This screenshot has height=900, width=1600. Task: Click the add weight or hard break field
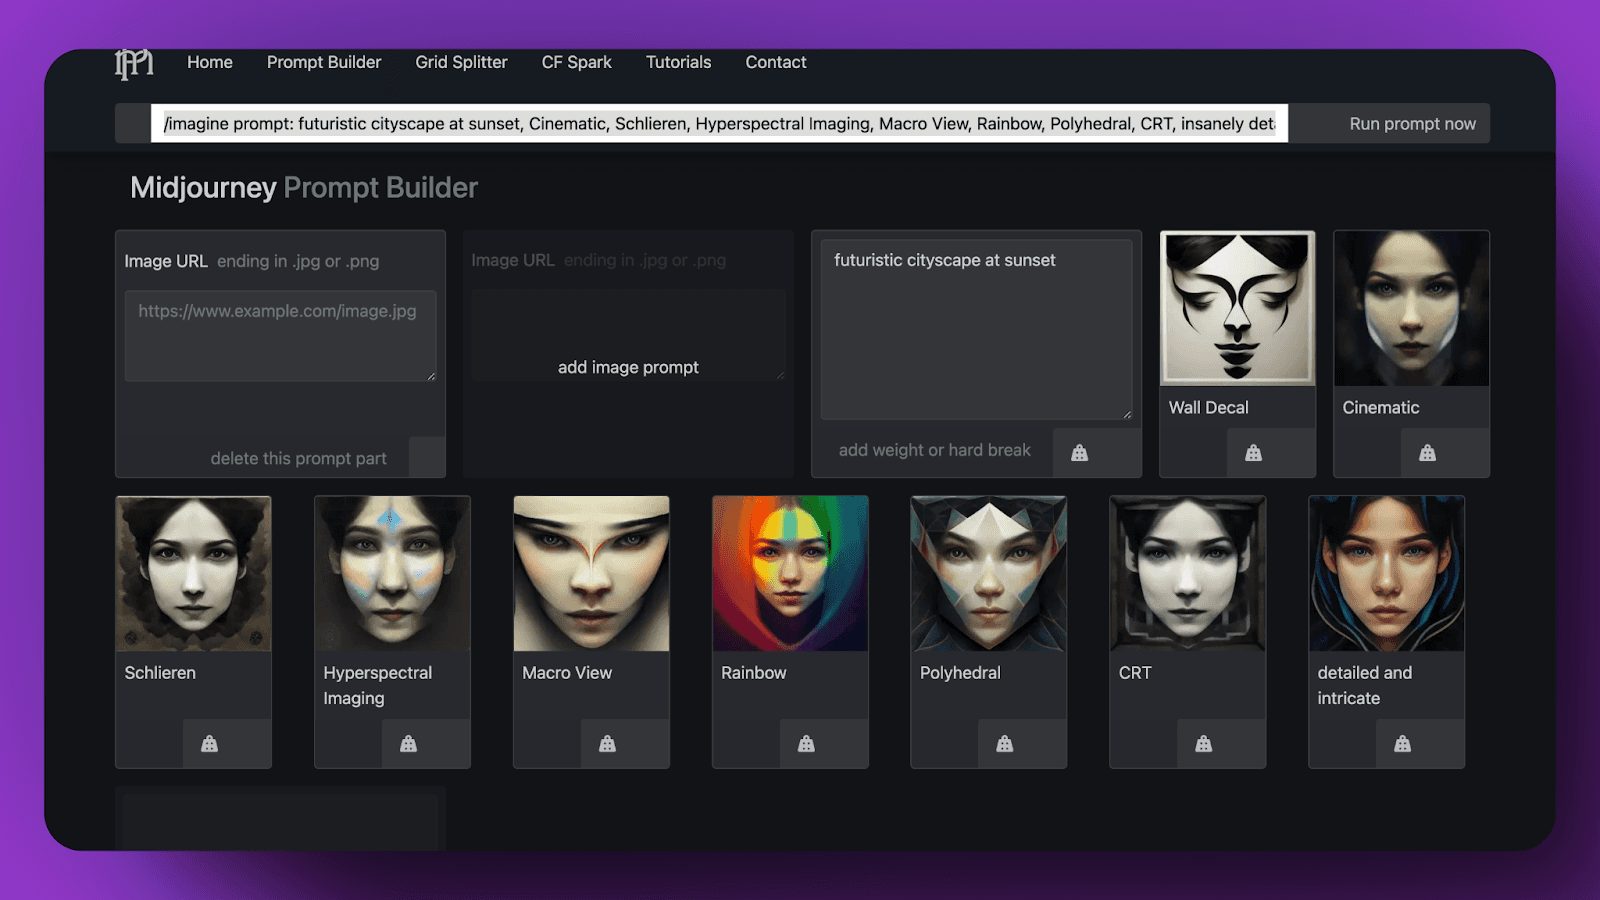935,450
